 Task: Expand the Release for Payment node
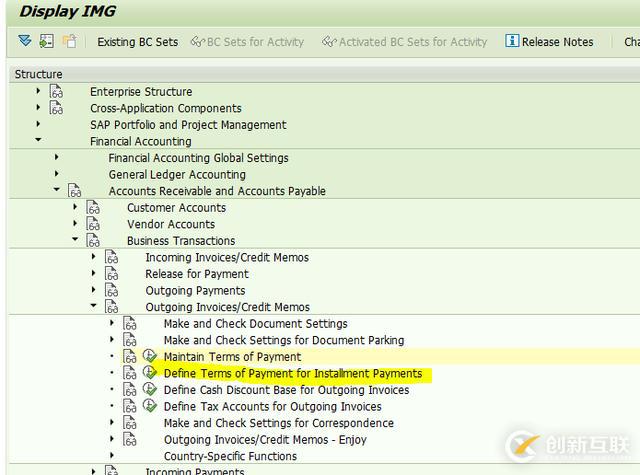tap(93, 273)
